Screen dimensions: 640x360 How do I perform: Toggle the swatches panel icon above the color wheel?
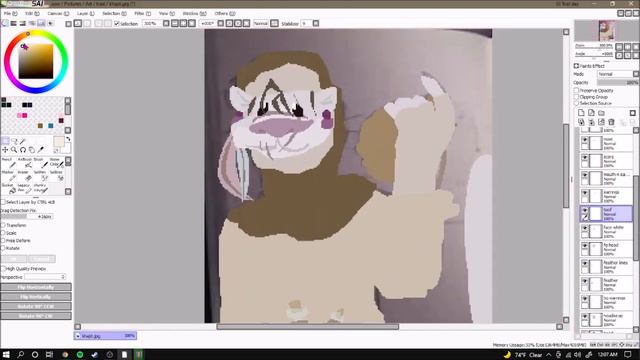41,24
